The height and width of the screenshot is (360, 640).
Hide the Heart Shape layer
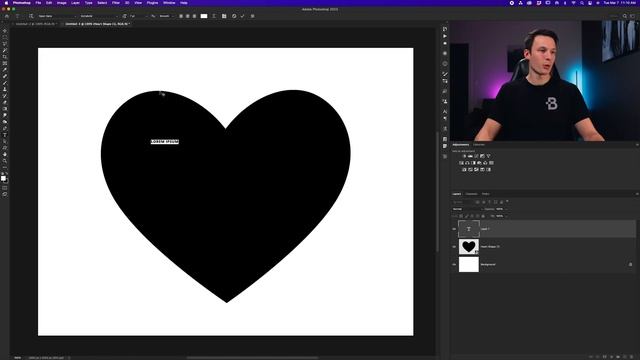pos(454,247)
